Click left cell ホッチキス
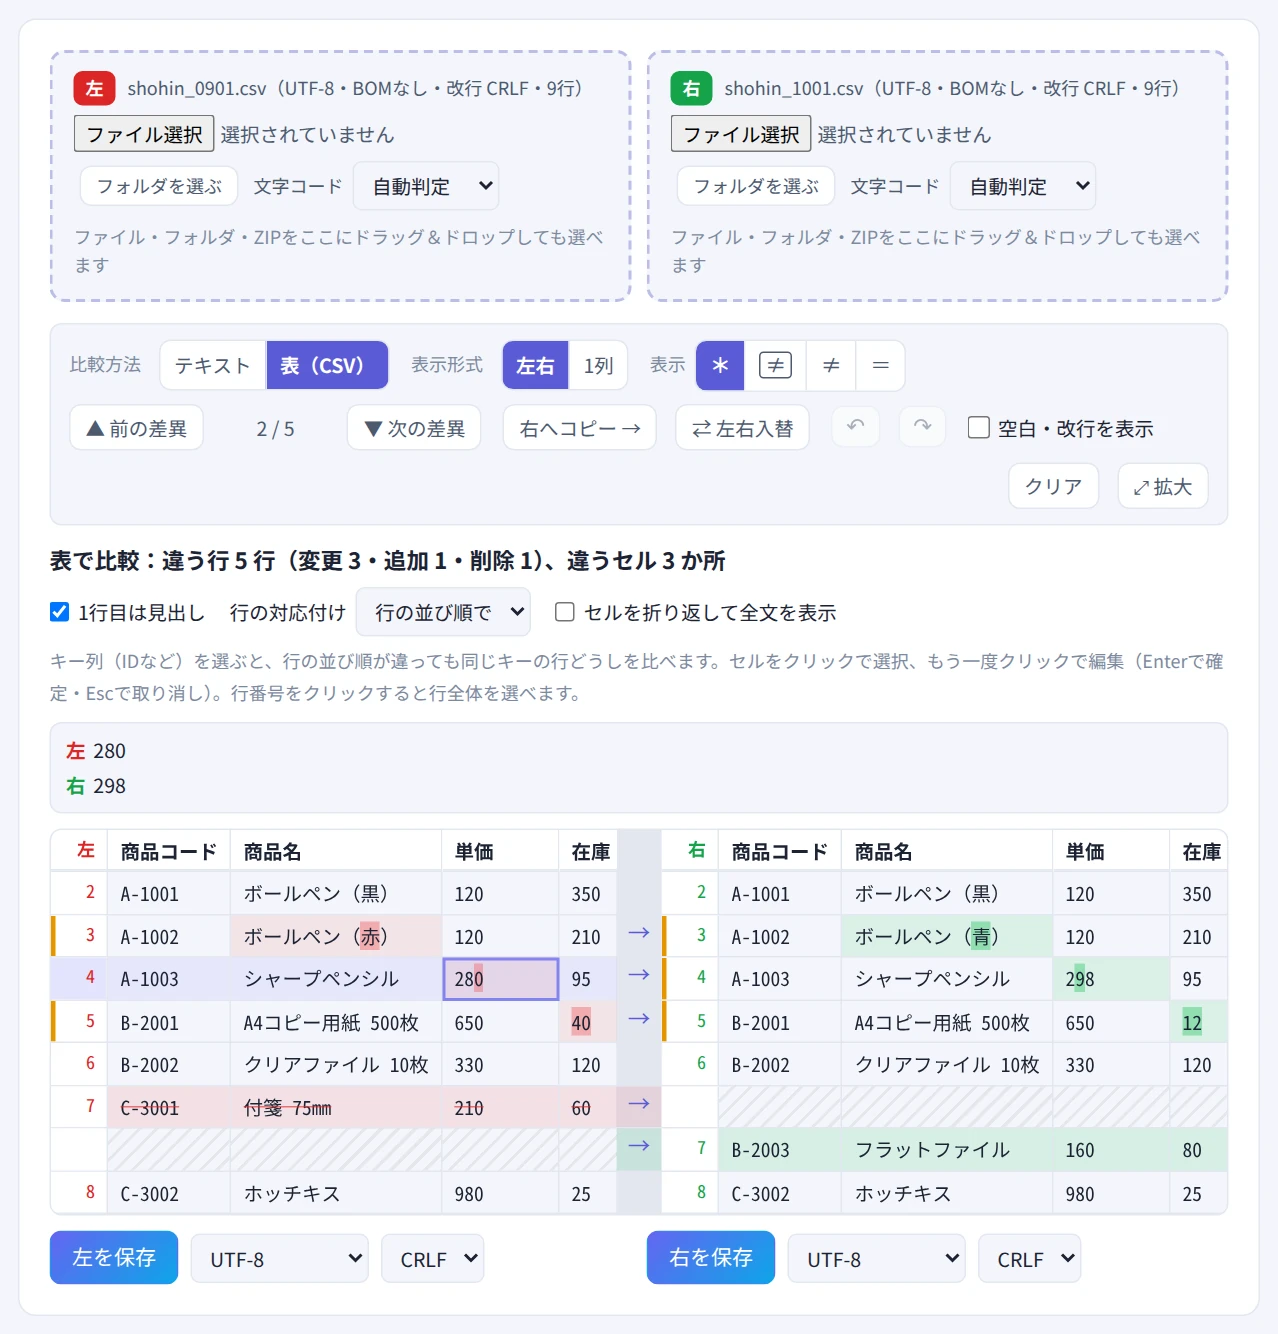The width and height of the screenshot is (1278, 1334). click(335, 1193)
